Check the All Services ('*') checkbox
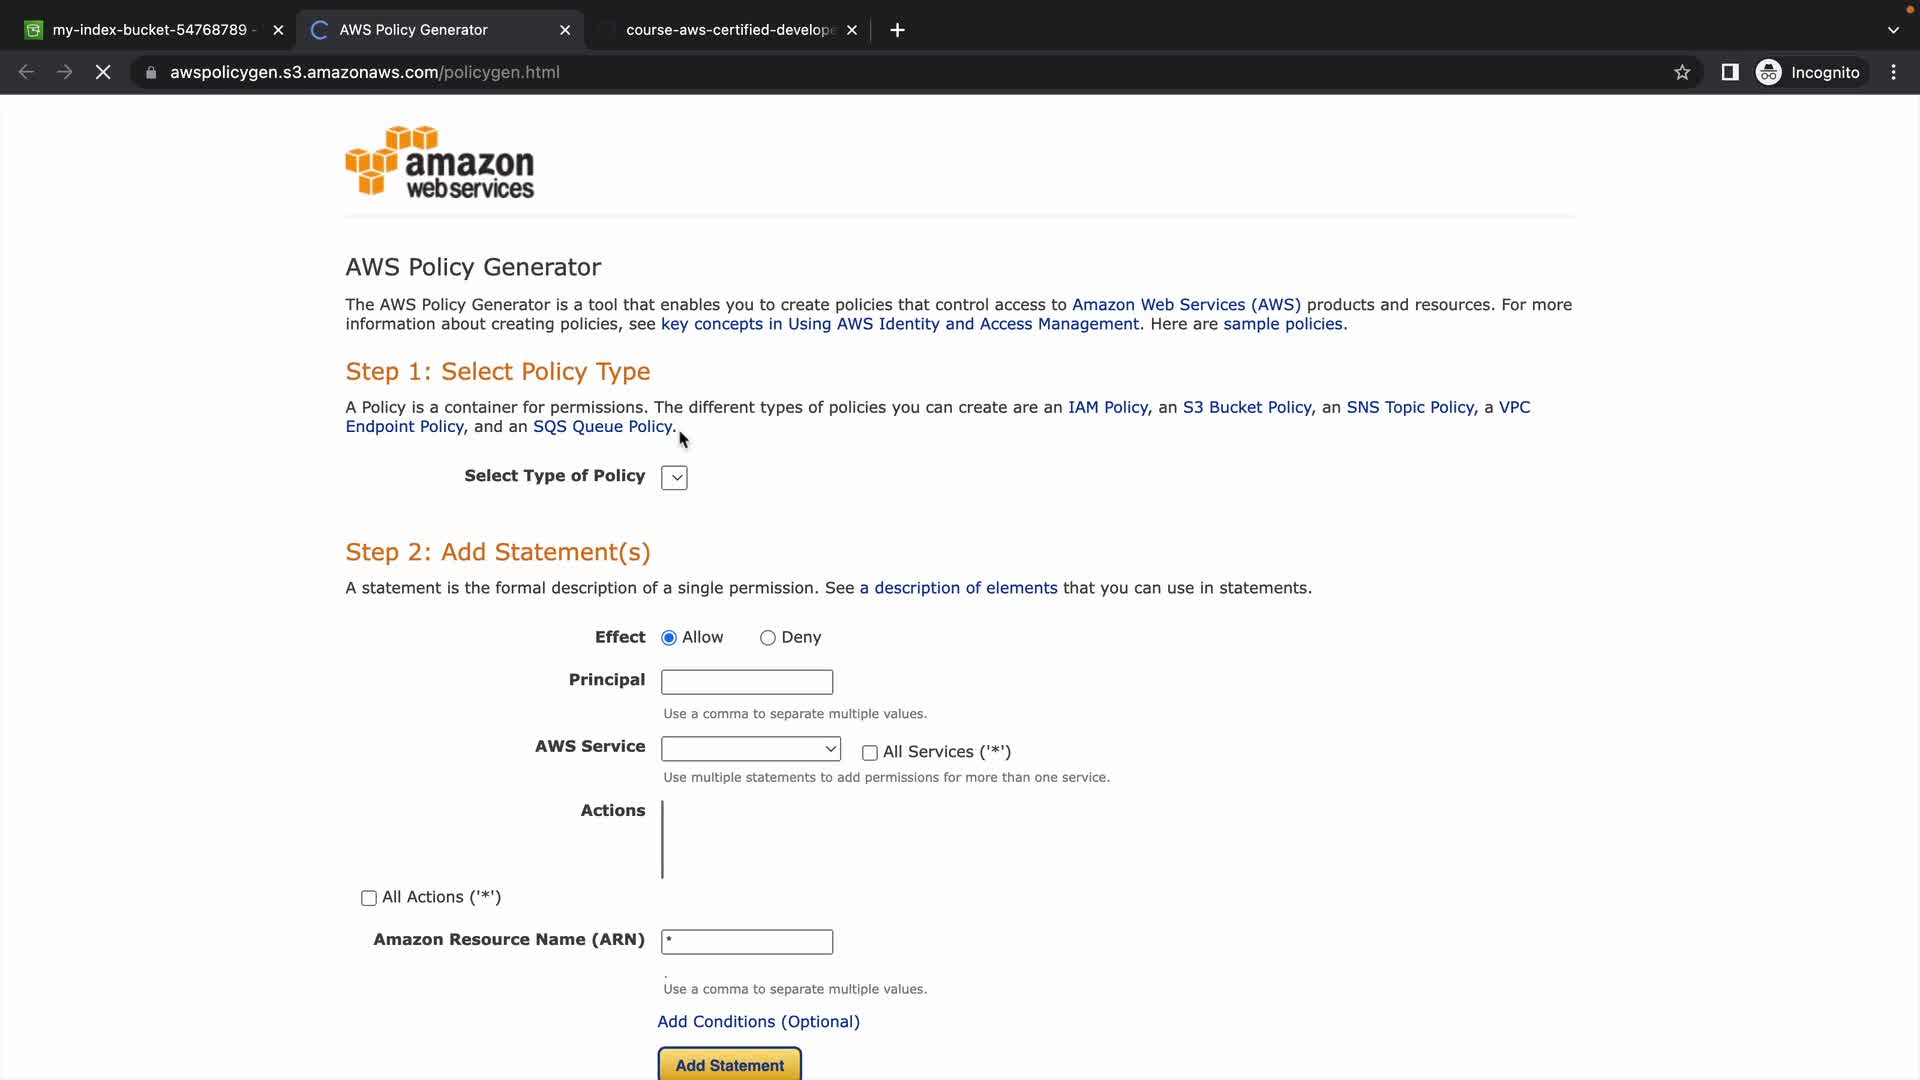The width and height of the screenshot is (1920, 1080). pos(870,753)
